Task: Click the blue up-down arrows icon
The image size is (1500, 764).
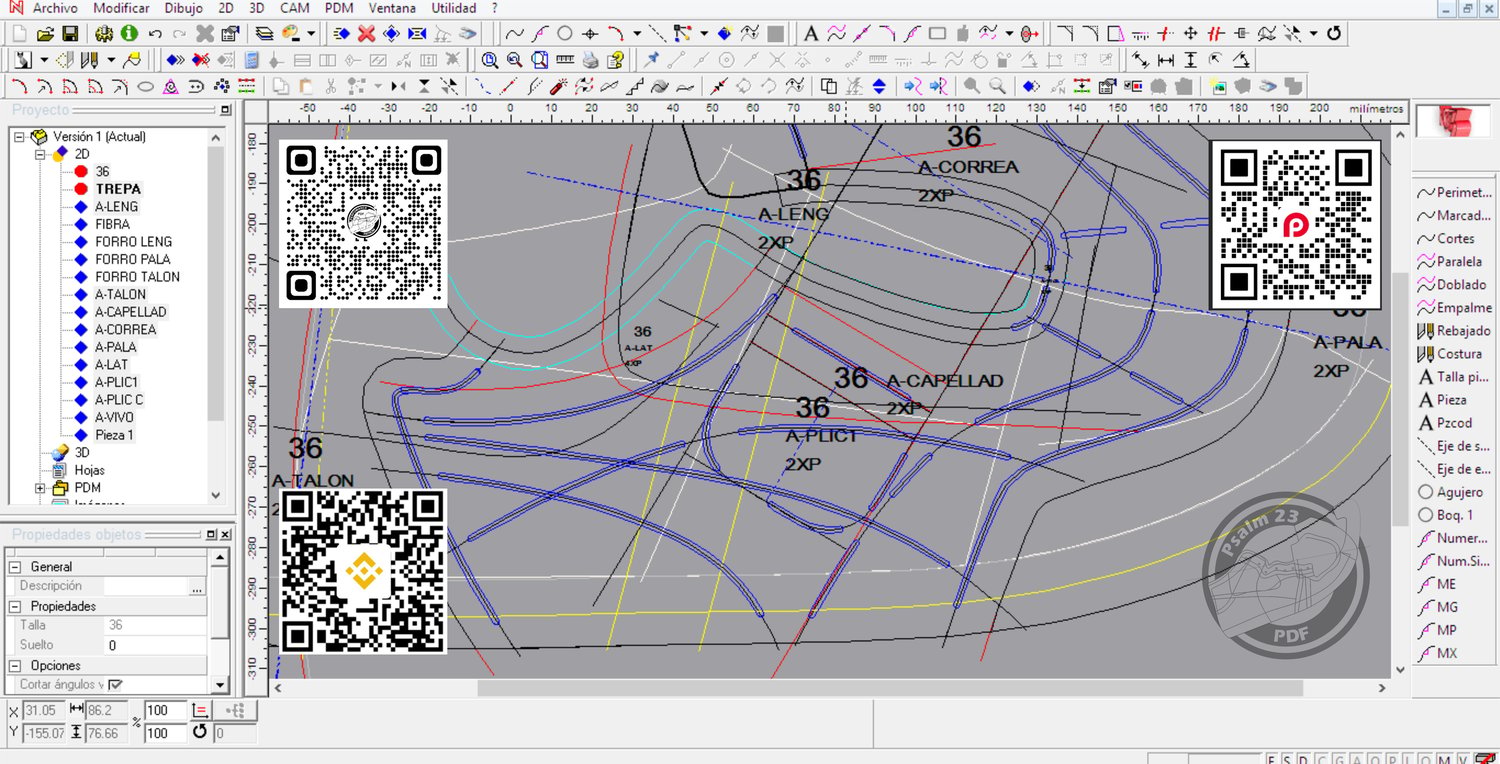Action: coord(879,86)
